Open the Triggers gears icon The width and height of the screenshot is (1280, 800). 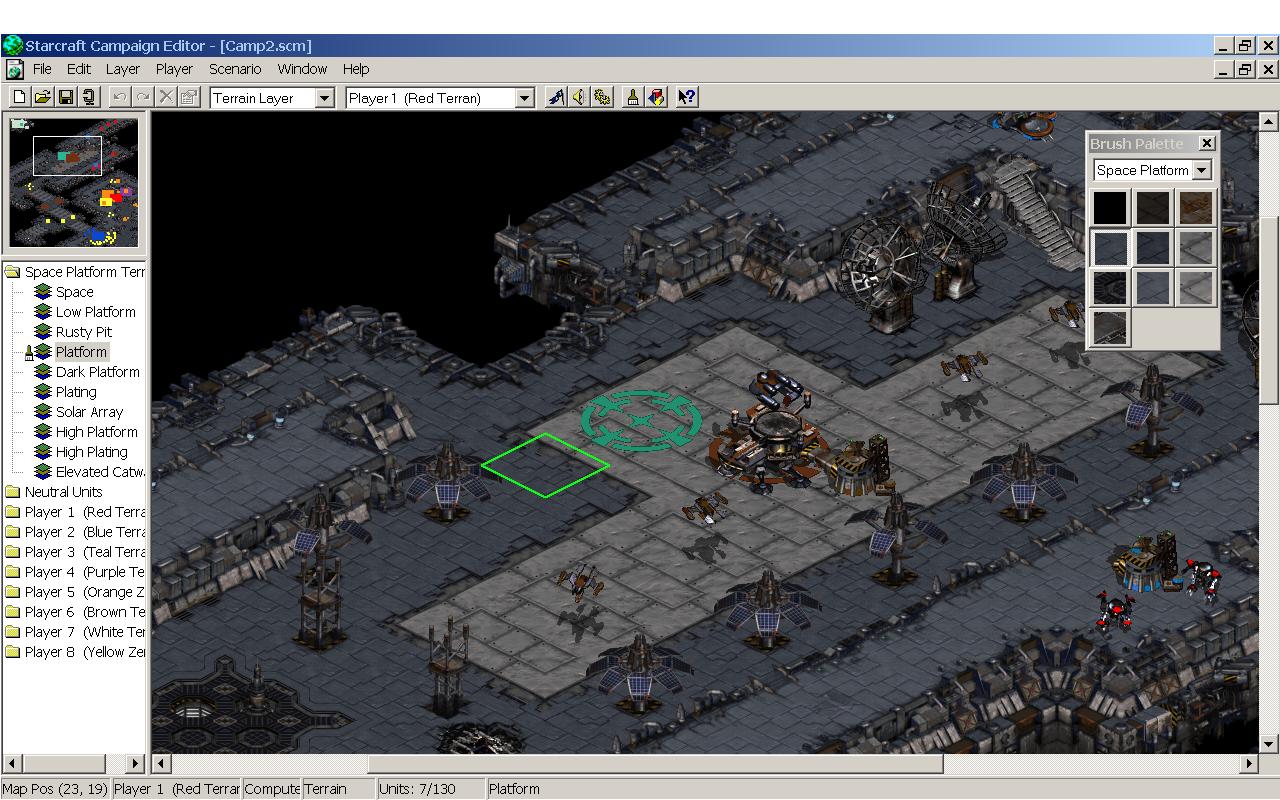[602, 97]
